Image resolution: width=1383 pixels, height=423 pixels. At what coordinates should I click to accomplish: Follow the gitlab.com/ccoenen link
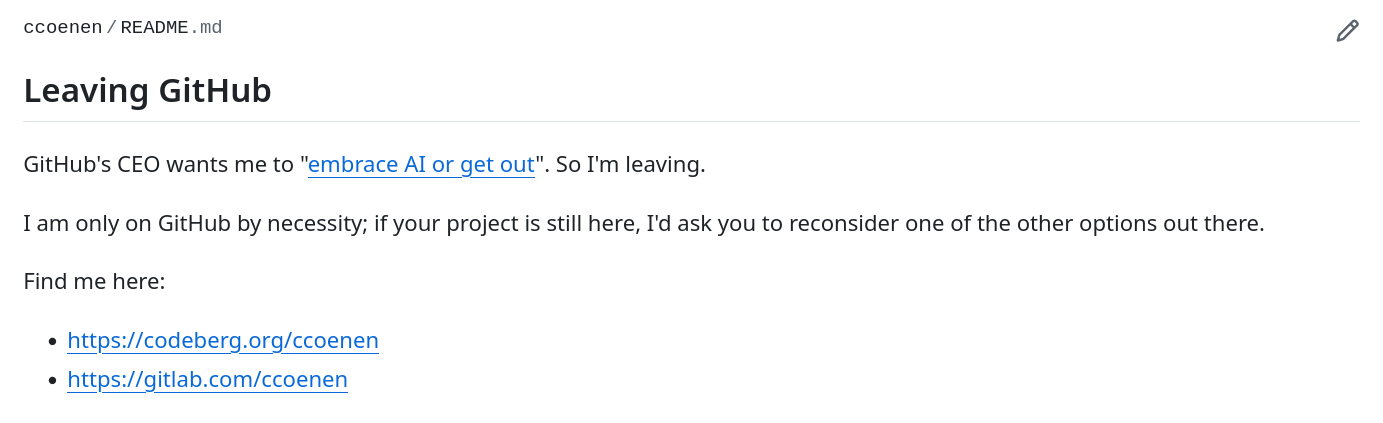click(207, 379)
